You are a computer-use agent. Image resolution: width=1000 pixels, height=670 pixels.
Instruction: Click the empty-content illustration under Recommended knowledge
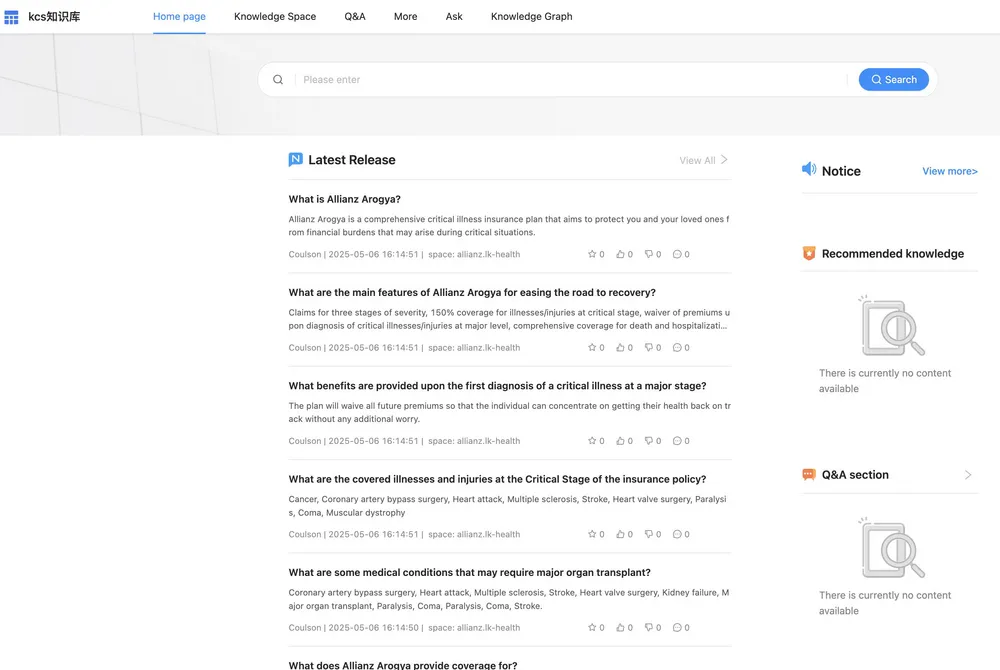pos(891,325)
